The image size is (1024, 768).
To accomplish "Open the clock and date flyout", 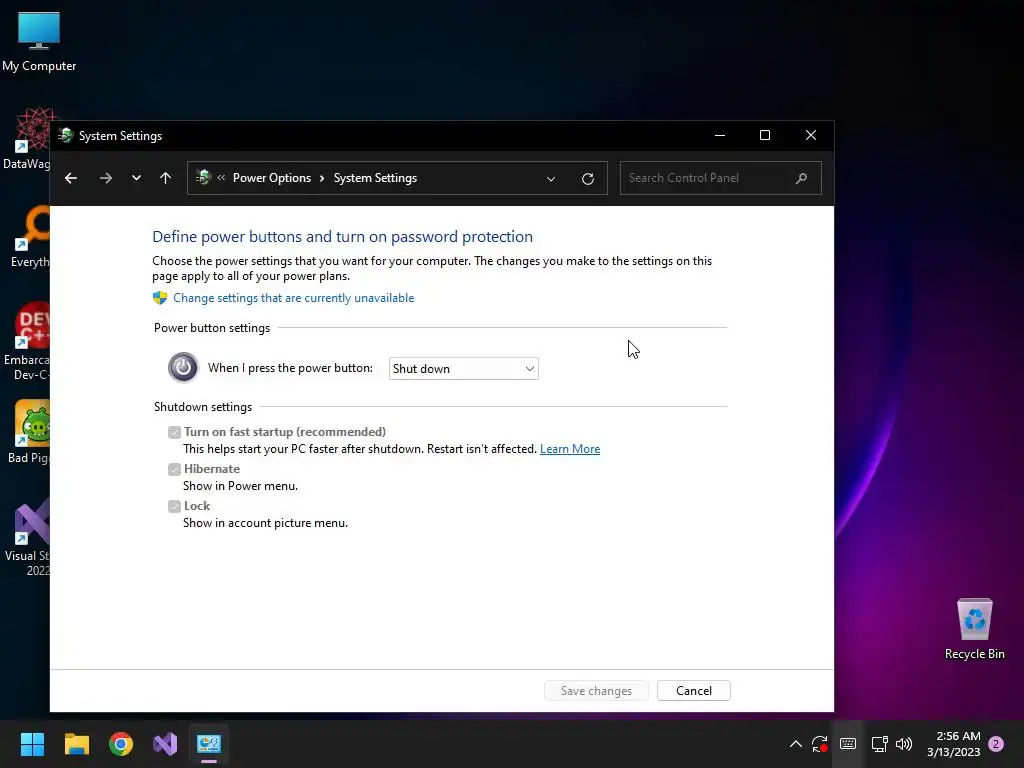I will [x=953, y=744].
